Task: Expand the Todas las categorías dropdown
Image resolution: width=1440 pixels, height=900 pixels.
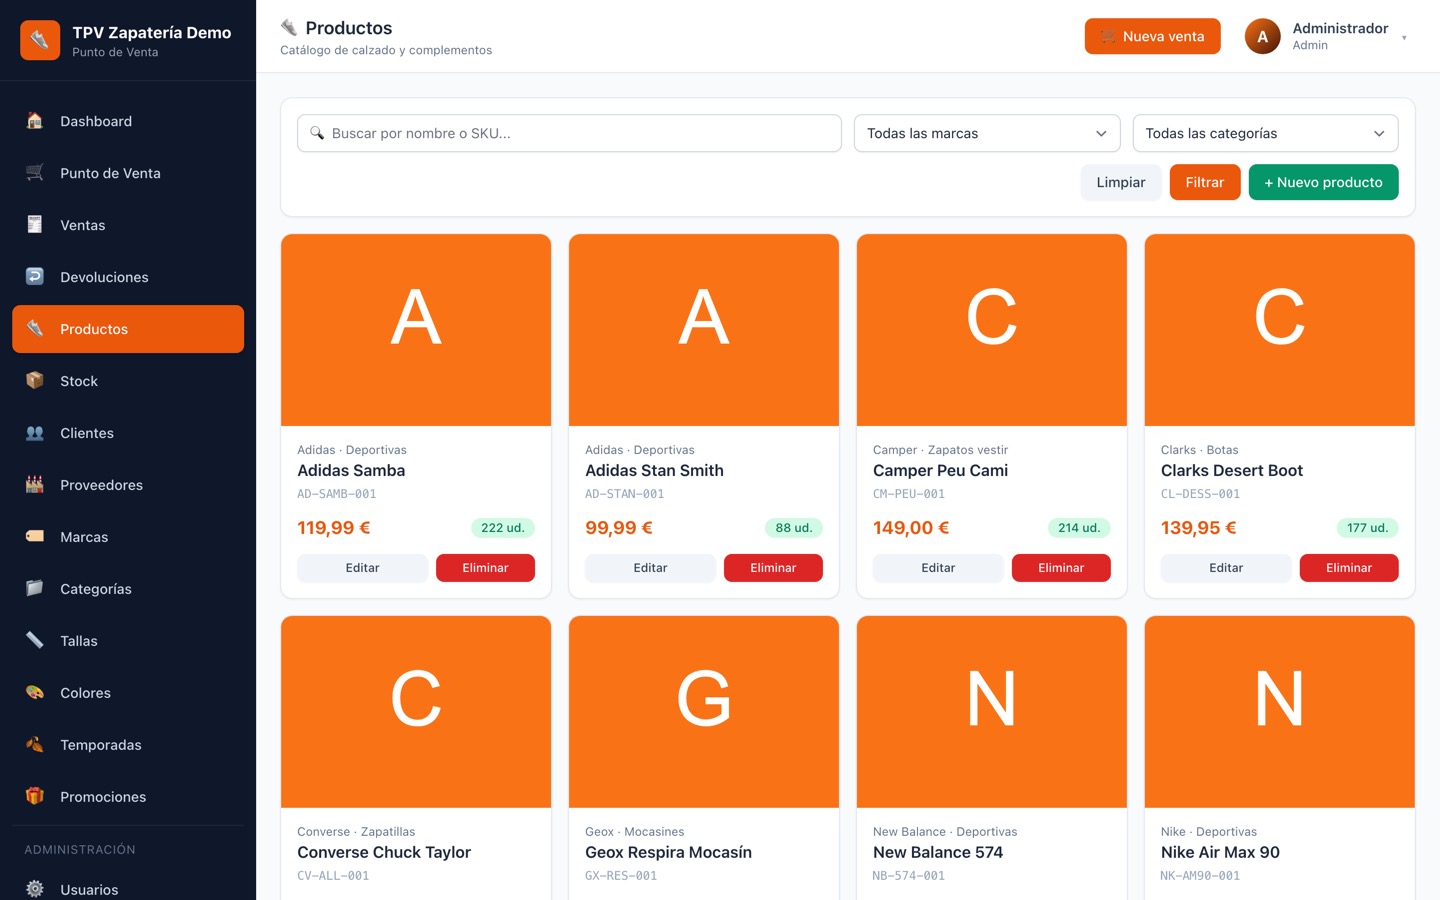Action: point(1265,133)
